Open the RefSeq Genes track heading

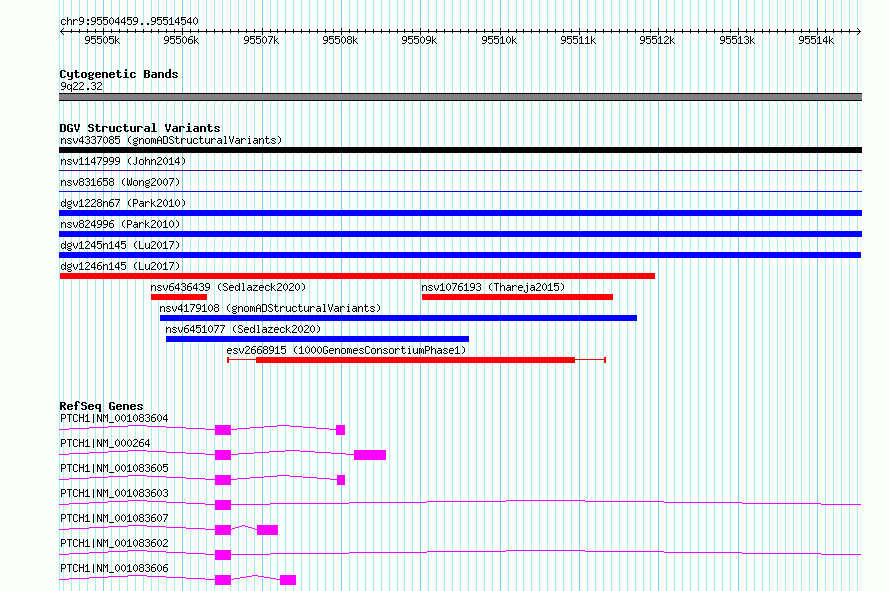tap(102, 406)
